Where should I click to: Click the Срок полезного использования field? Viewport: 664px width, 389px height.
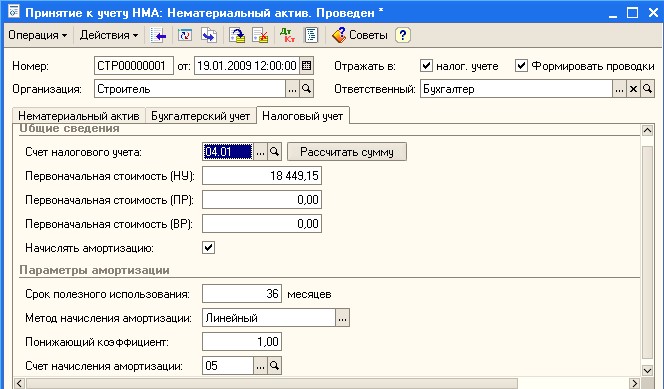point(242,294)
